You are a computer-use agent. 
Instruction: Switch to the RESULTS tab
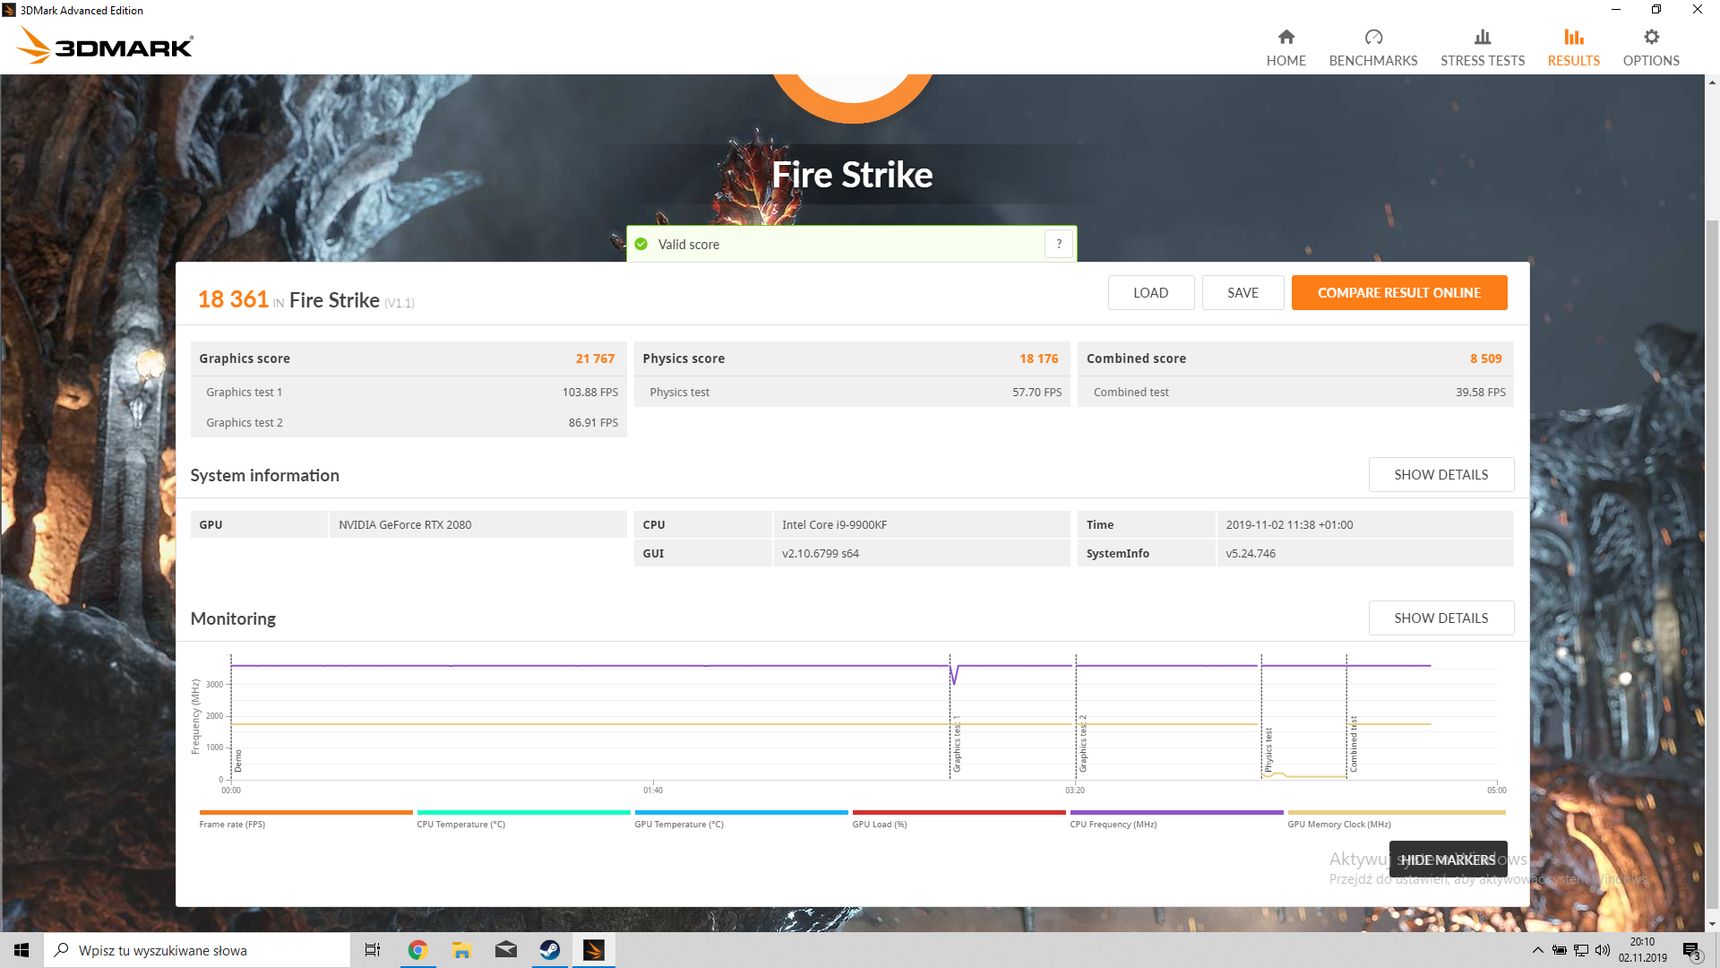tap(1573, 47)
